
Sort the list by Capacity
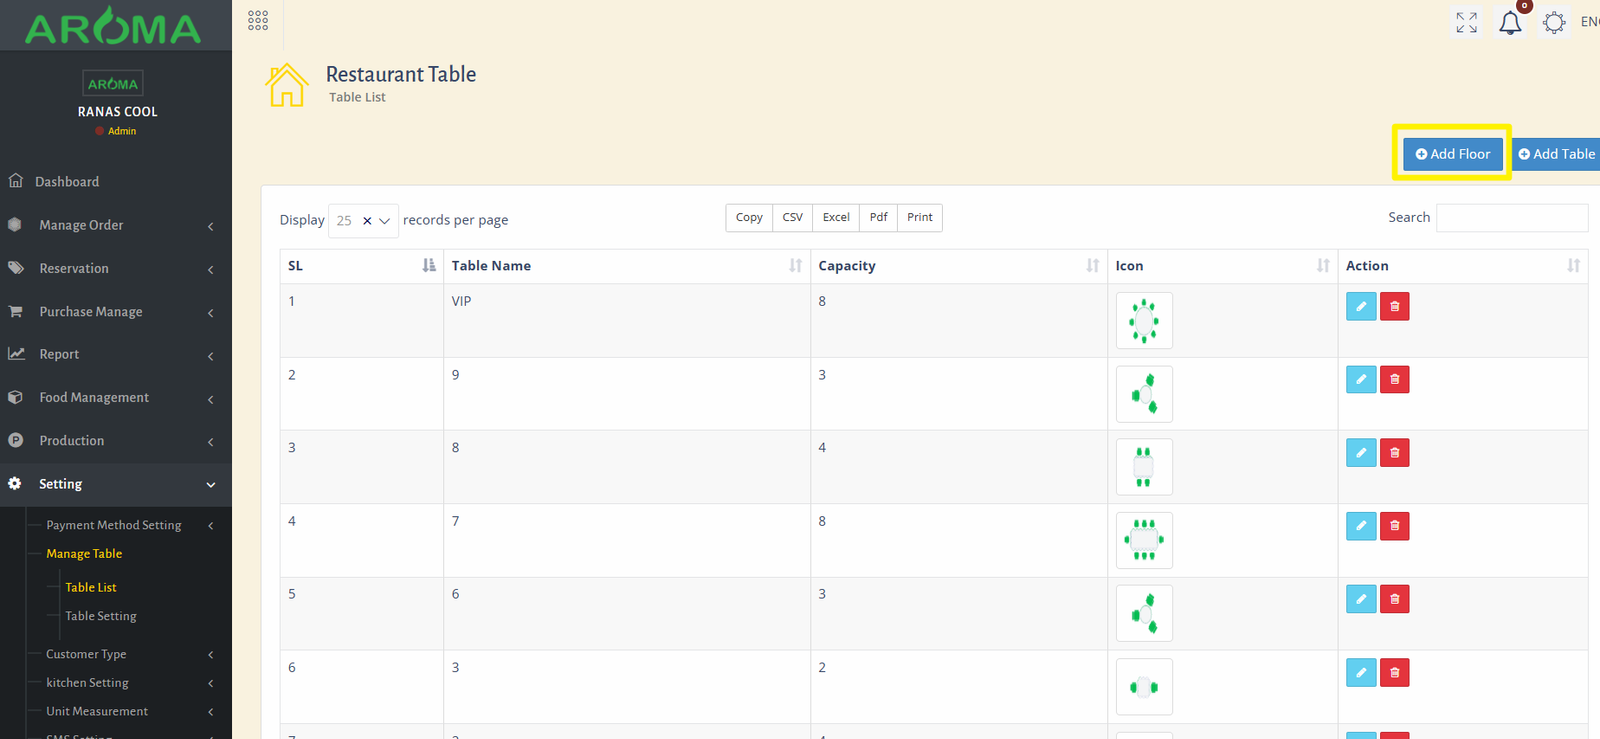(958, 266)
